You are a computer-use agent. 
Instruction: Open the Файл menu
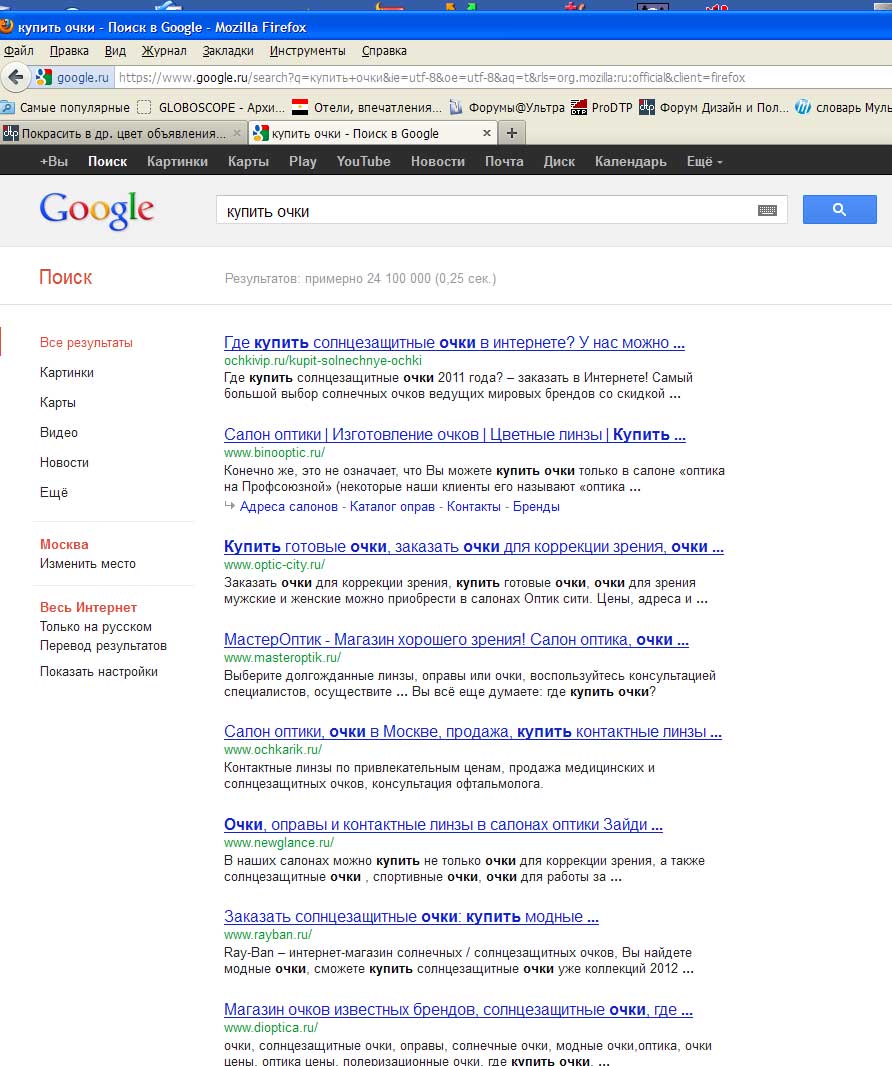pos(19,50)
